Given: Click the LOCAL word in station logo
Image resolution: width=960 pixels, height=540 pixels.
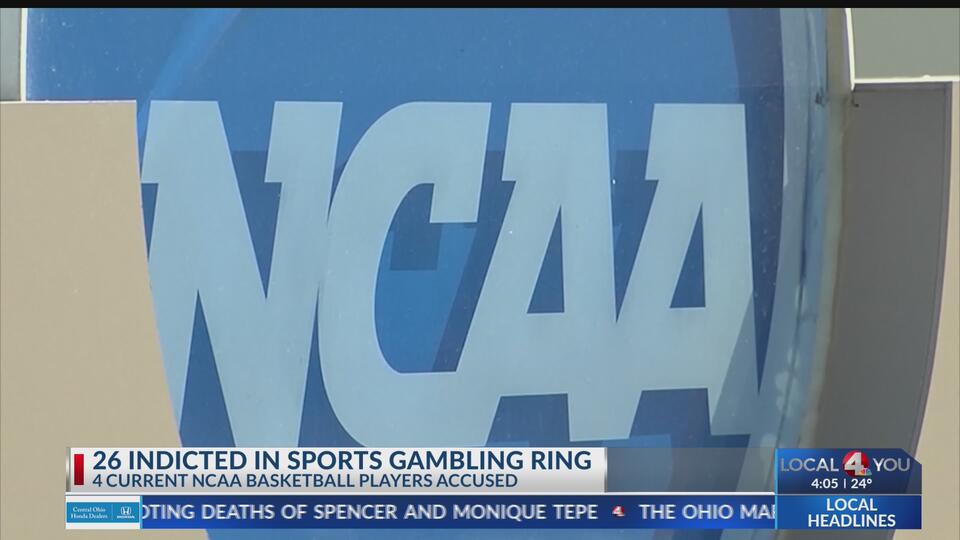Looking at the screenshot, I should 809,465.
